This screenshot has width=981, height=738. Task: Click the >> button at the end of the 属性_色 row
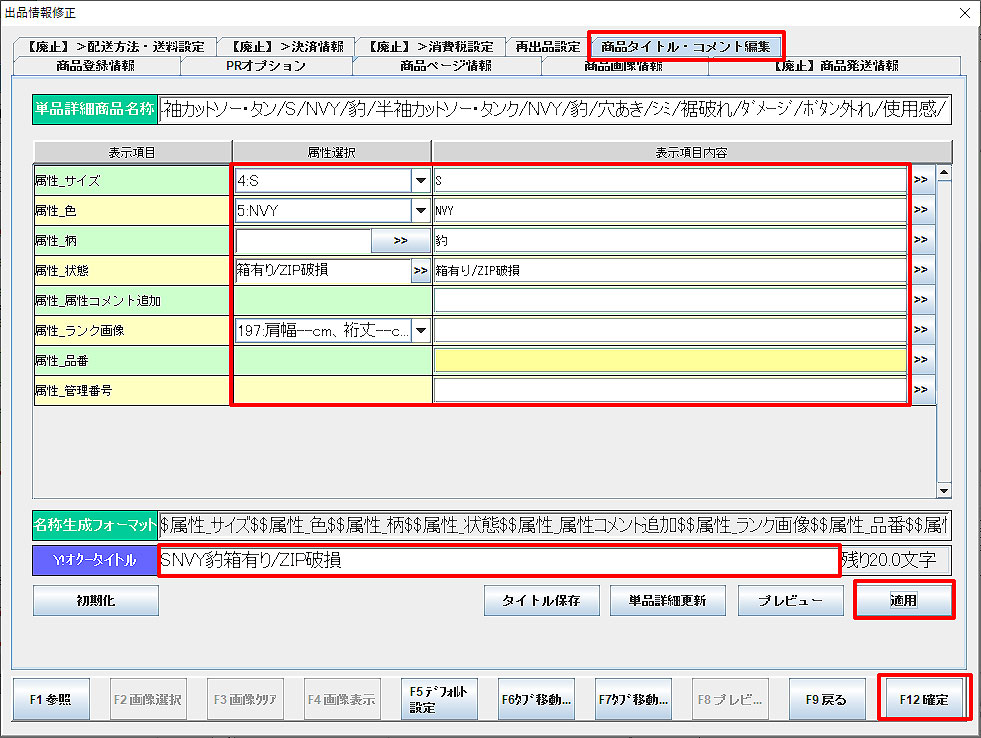(x=921, y=211)
